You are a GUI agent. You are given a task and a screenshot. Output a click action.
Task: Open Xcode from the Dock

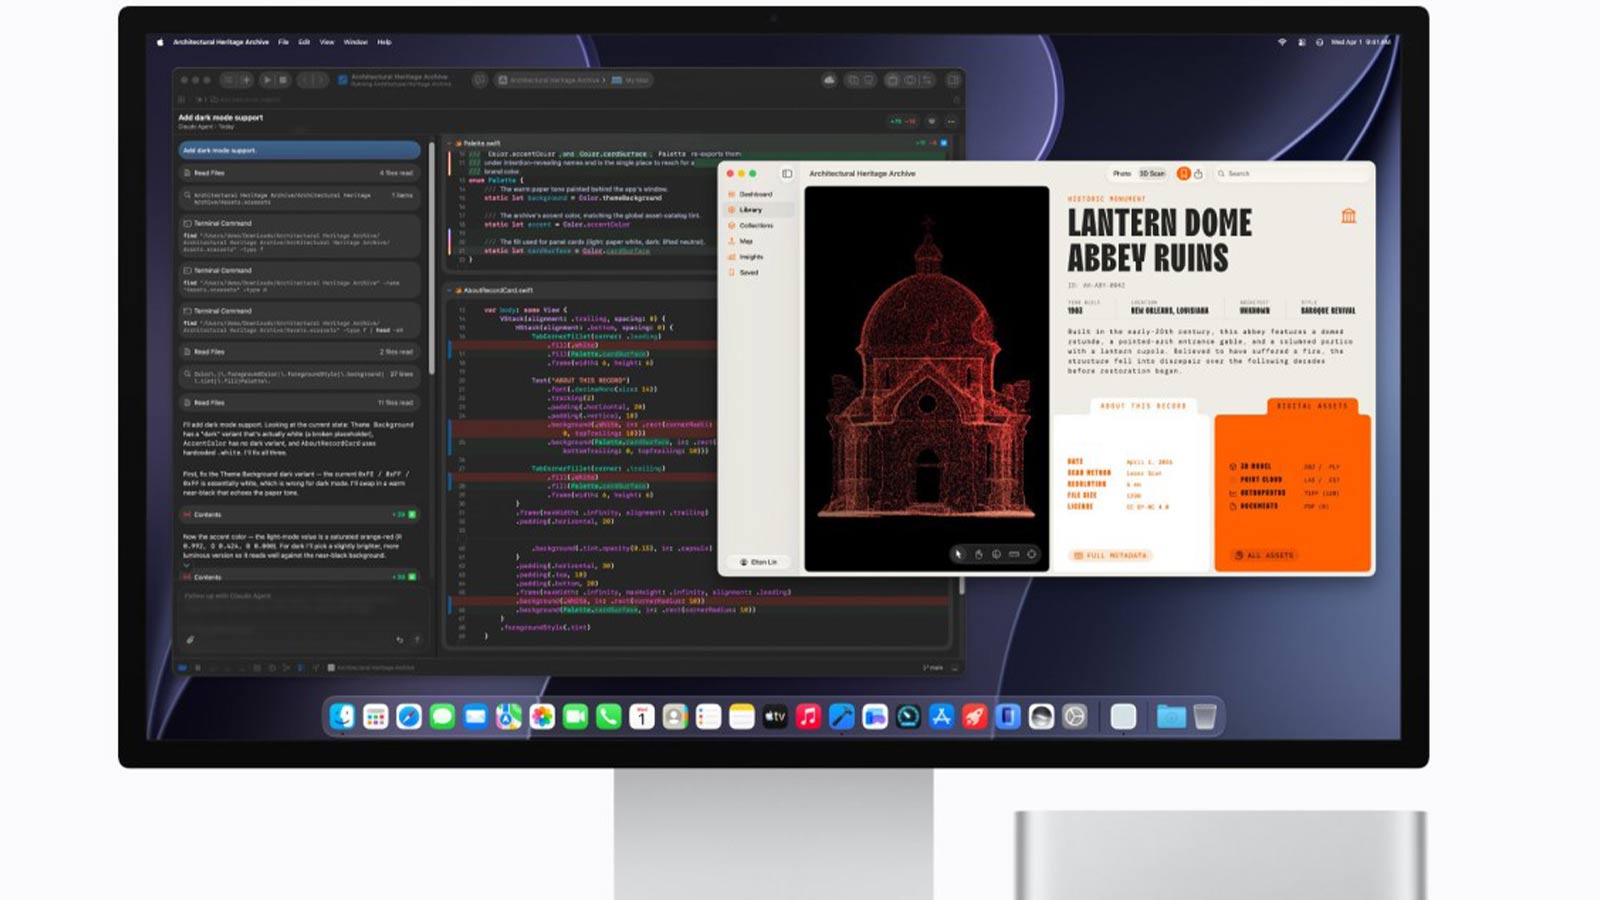click(842, 716)
